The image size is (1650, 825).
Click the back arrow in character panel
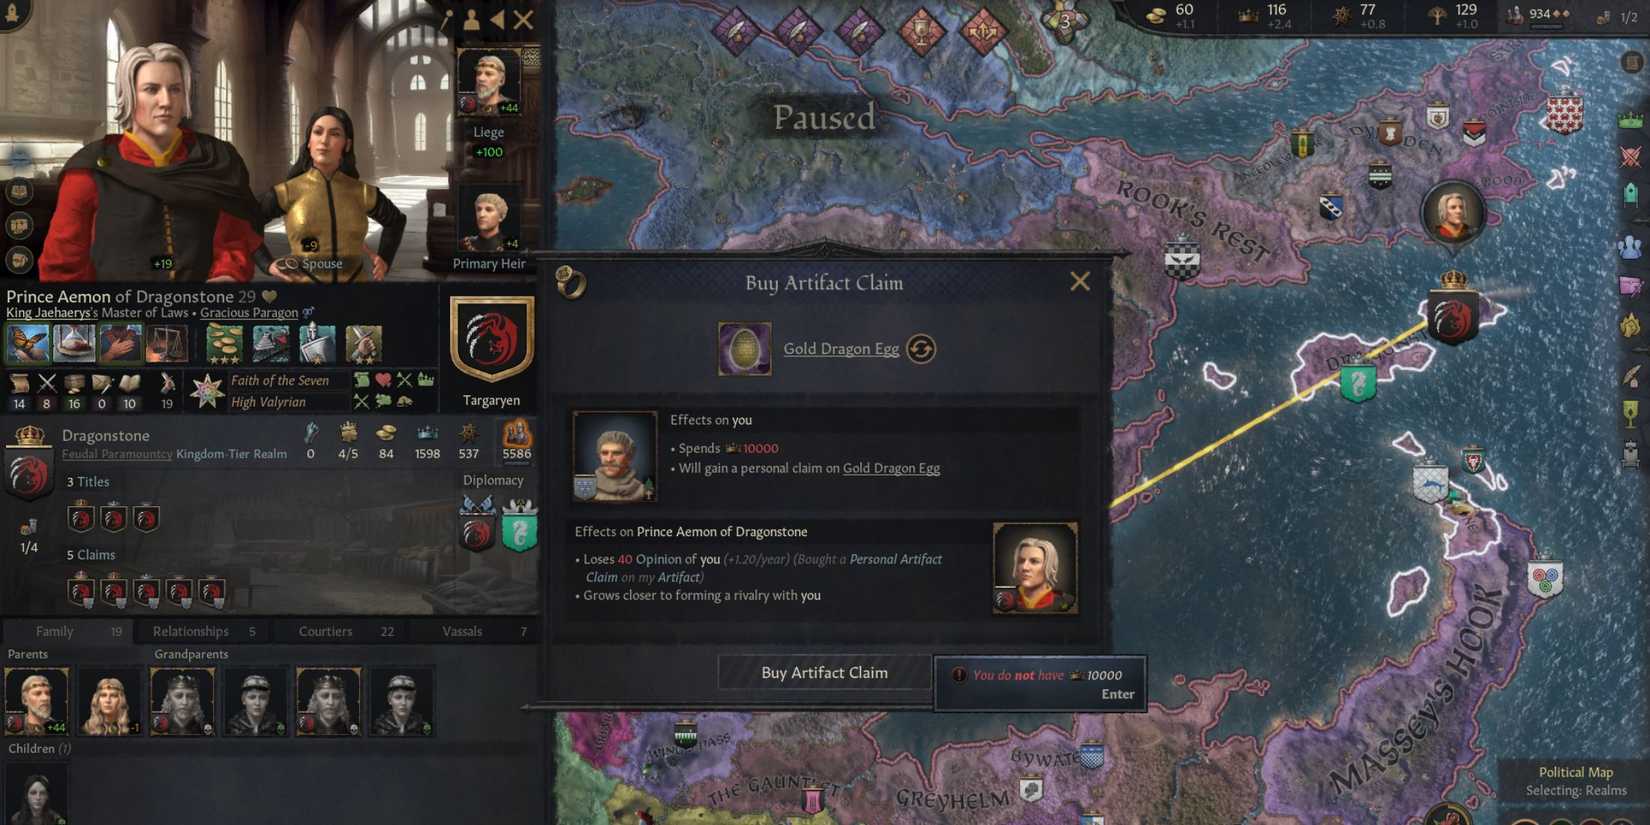click(x=497, y=19)
